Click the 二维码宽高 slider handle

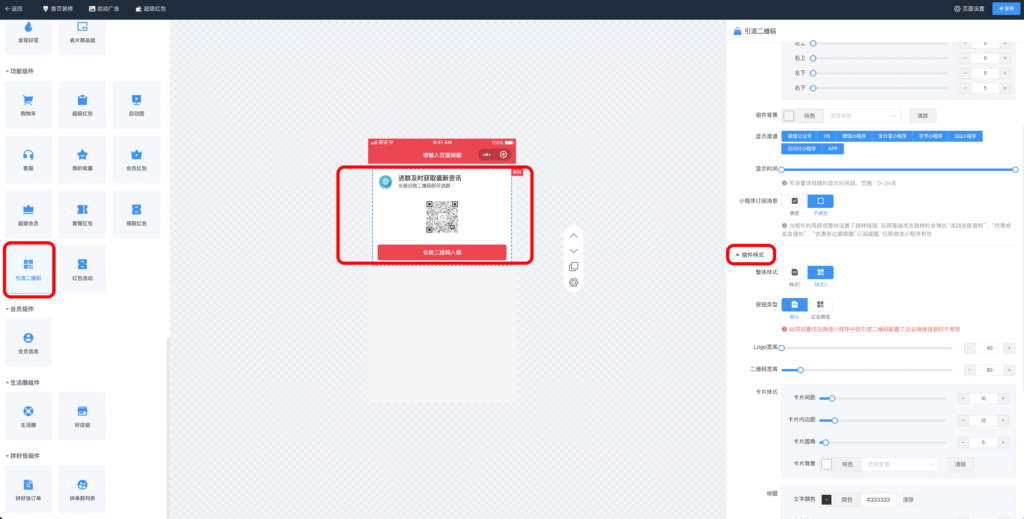coord(800,370)
